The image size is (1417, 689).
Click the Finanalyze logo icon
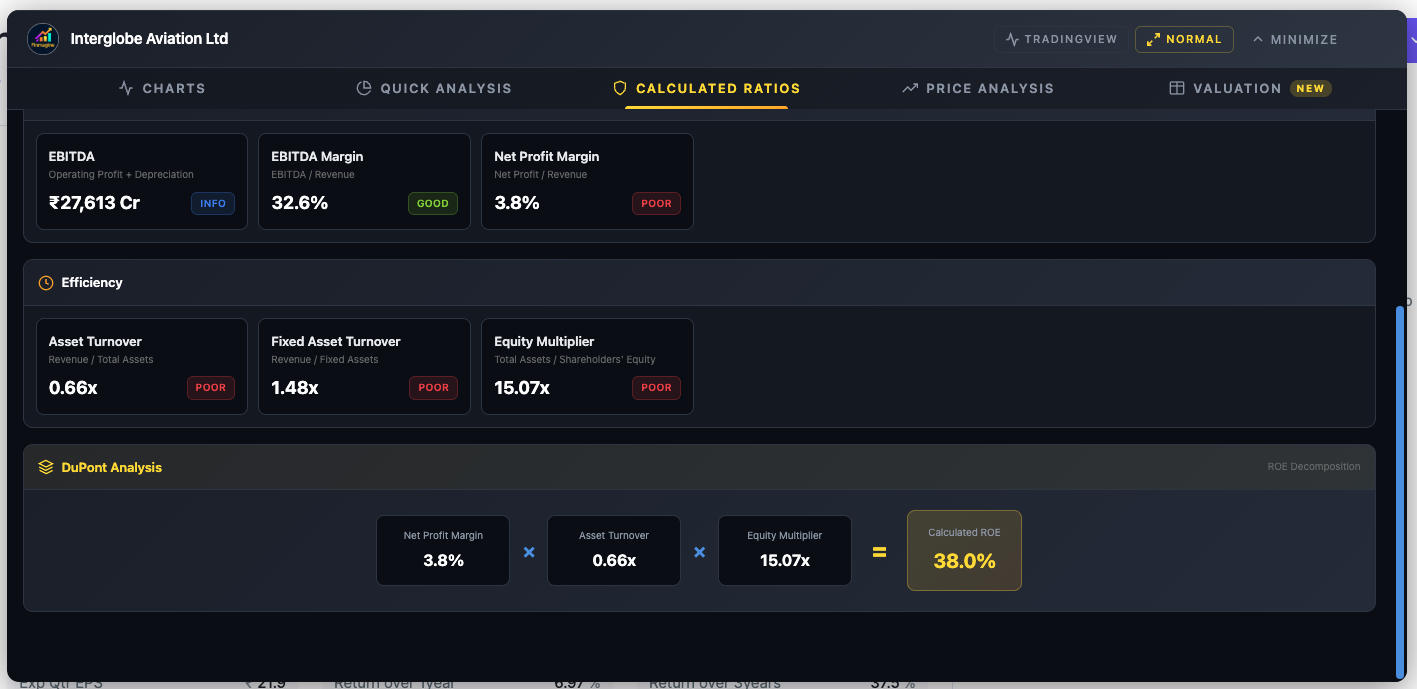click(42, 38)
